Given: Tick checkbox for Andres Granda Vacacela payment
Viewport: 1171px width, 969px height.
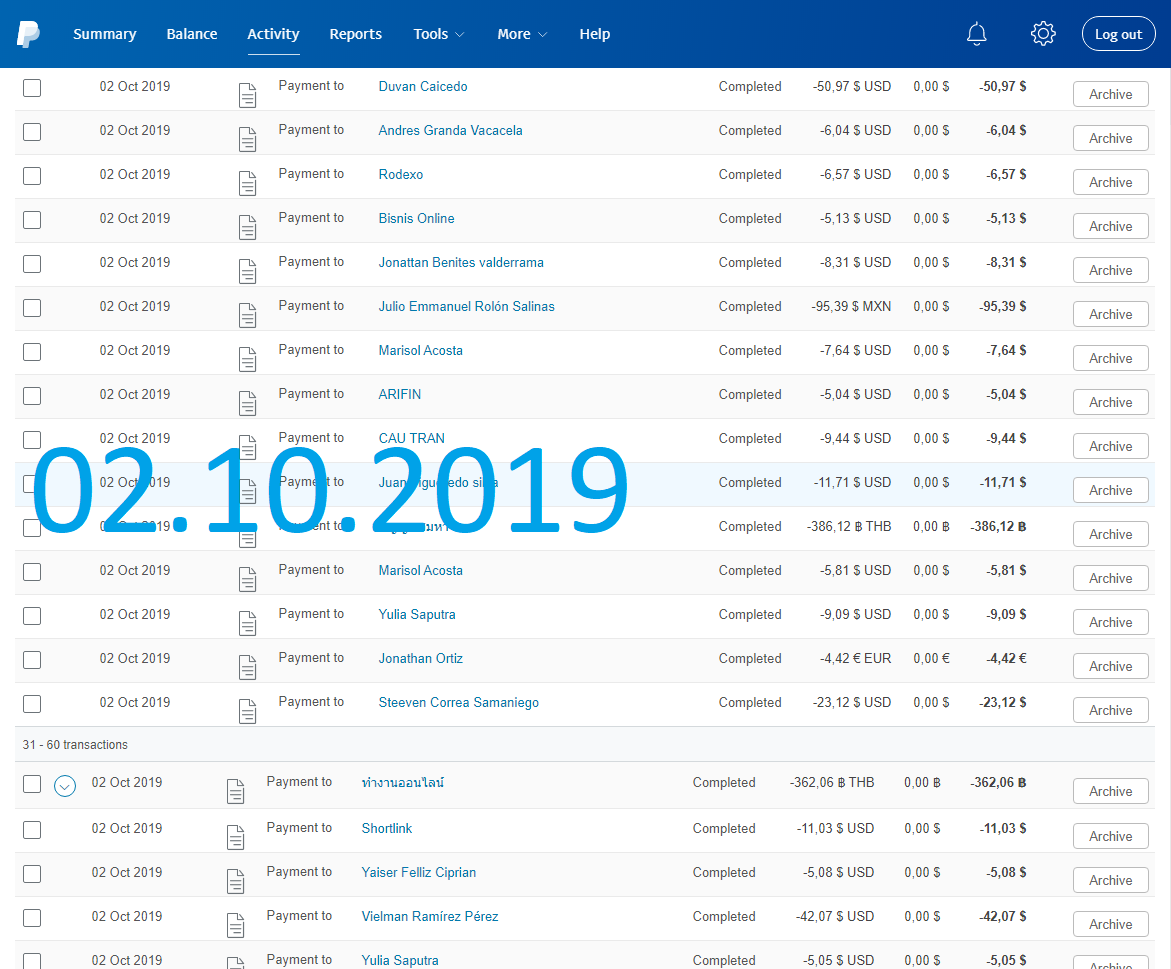Looking at the screenshot, I should coord(31,132).
